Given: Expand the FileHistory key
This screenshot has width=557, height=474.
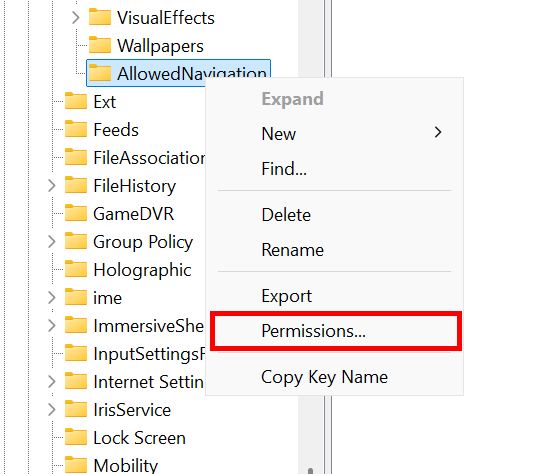Looking at the screenshot, I should point(52,185).
